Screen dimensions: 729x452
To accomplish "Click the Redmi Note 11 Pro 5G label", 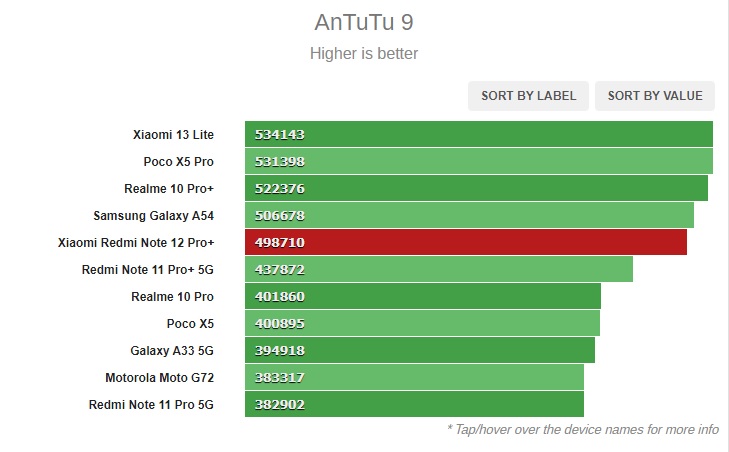I will point(151,405).
